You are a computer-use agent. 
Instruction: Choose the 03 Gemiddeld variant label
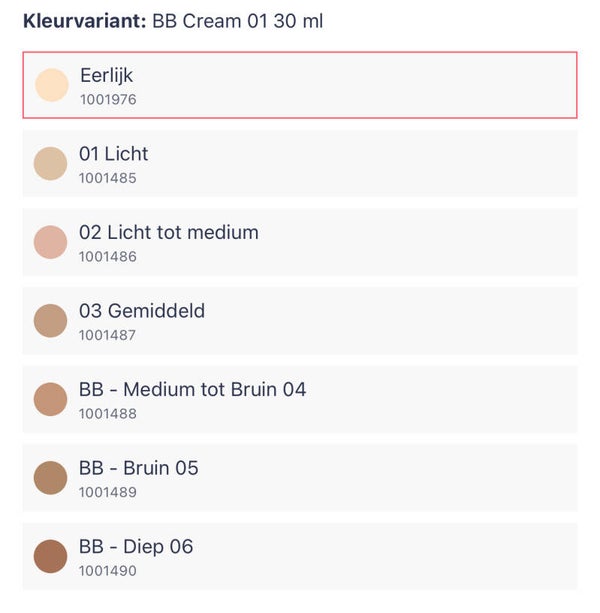point(141,311)
